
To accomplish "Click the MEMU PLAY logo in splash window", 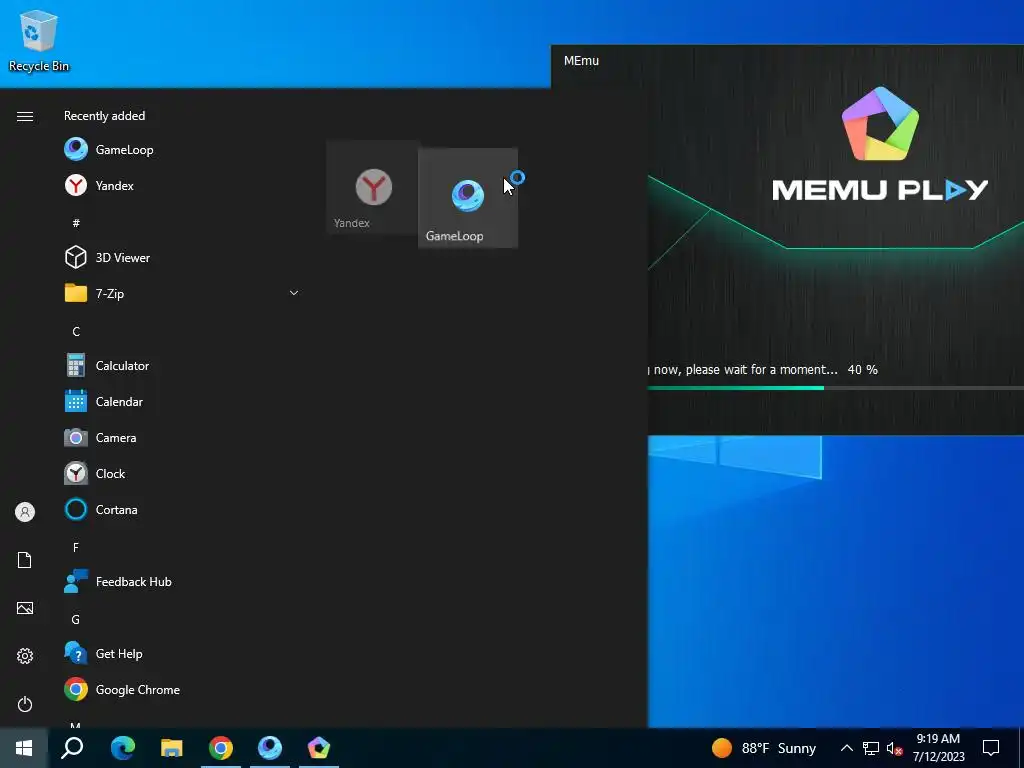I will click(x=880, y=144).
